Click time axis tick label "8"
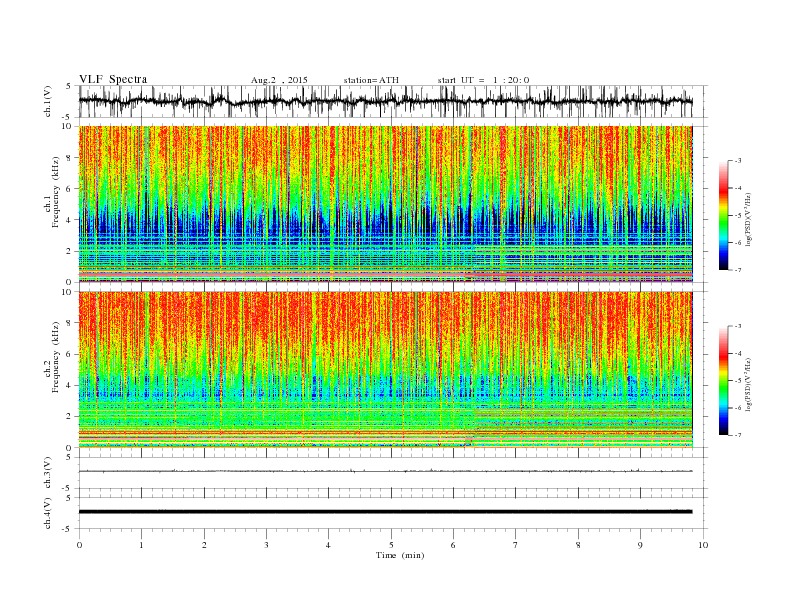The height and width of the screenshot is (612, 792). [578, 545]
